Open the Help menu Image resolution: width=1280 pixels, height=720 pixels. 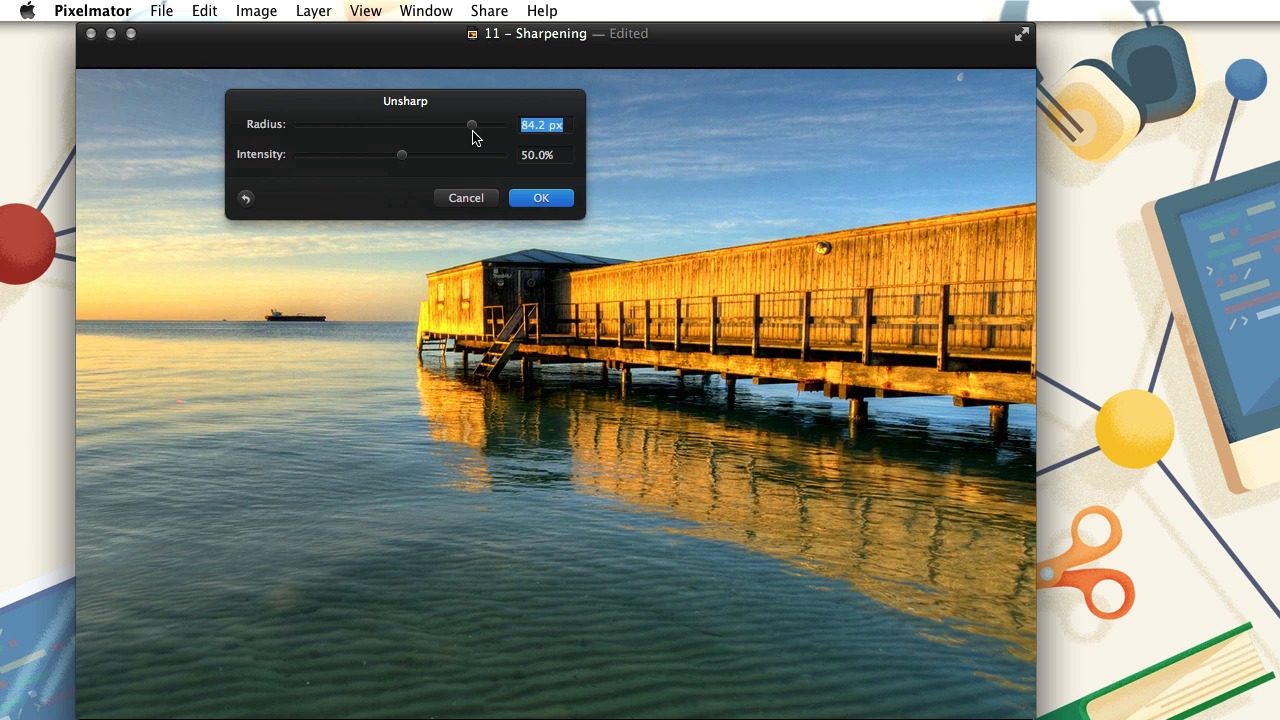[542, 11]
